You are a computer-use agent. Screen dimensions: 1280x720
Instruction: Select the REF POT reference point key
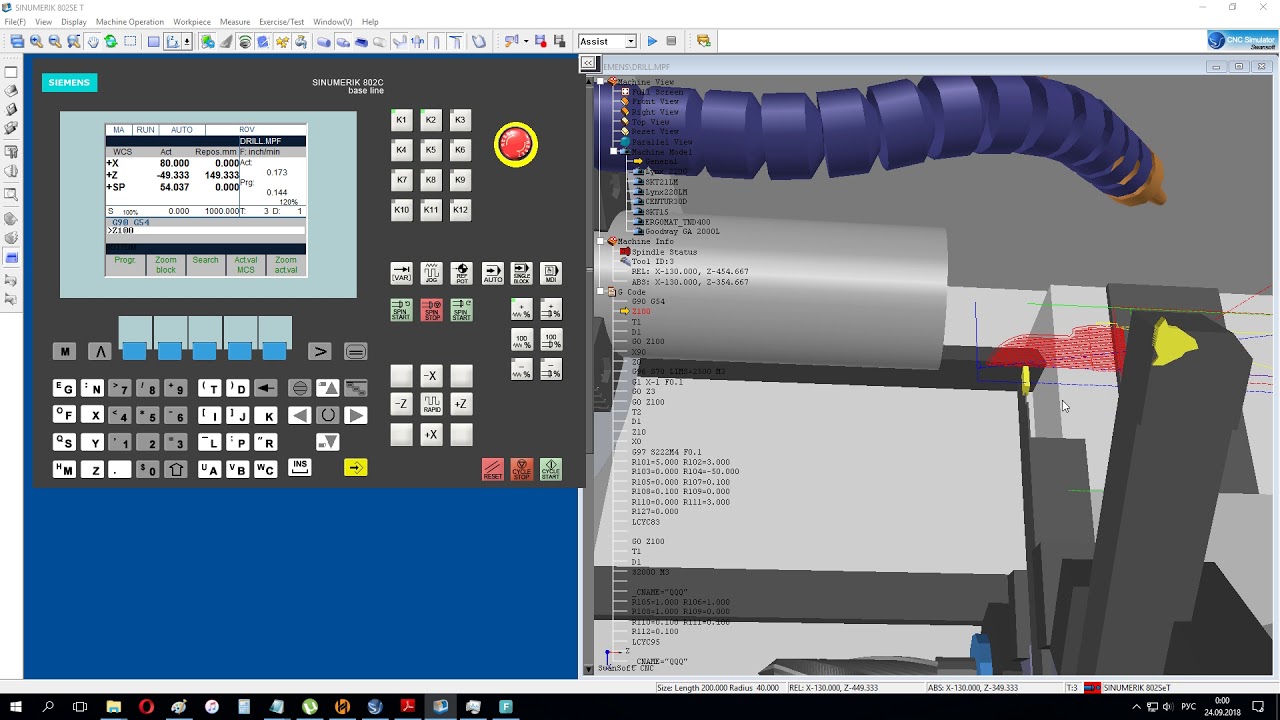click(461, 273)
